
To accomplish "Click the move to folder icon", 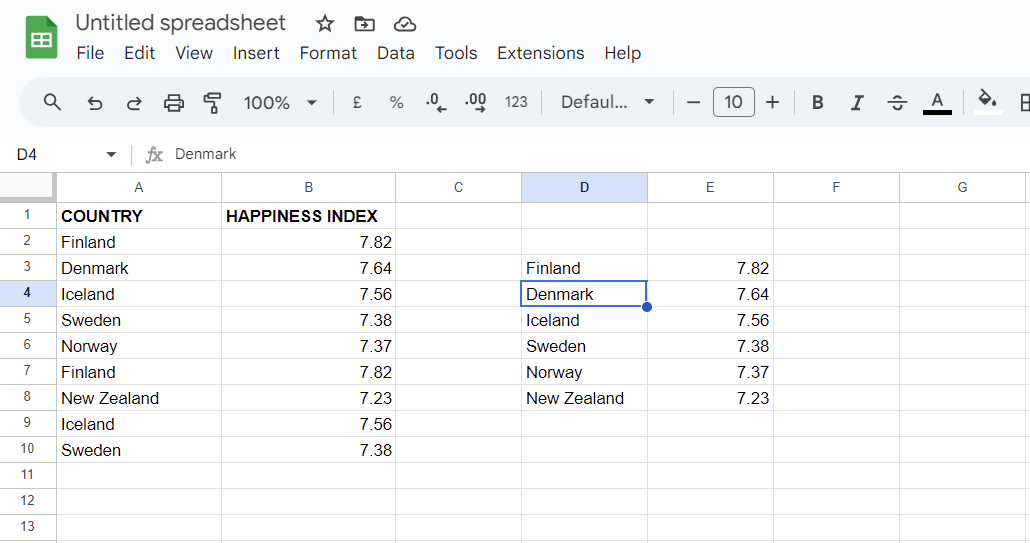I will pos(365,24).
